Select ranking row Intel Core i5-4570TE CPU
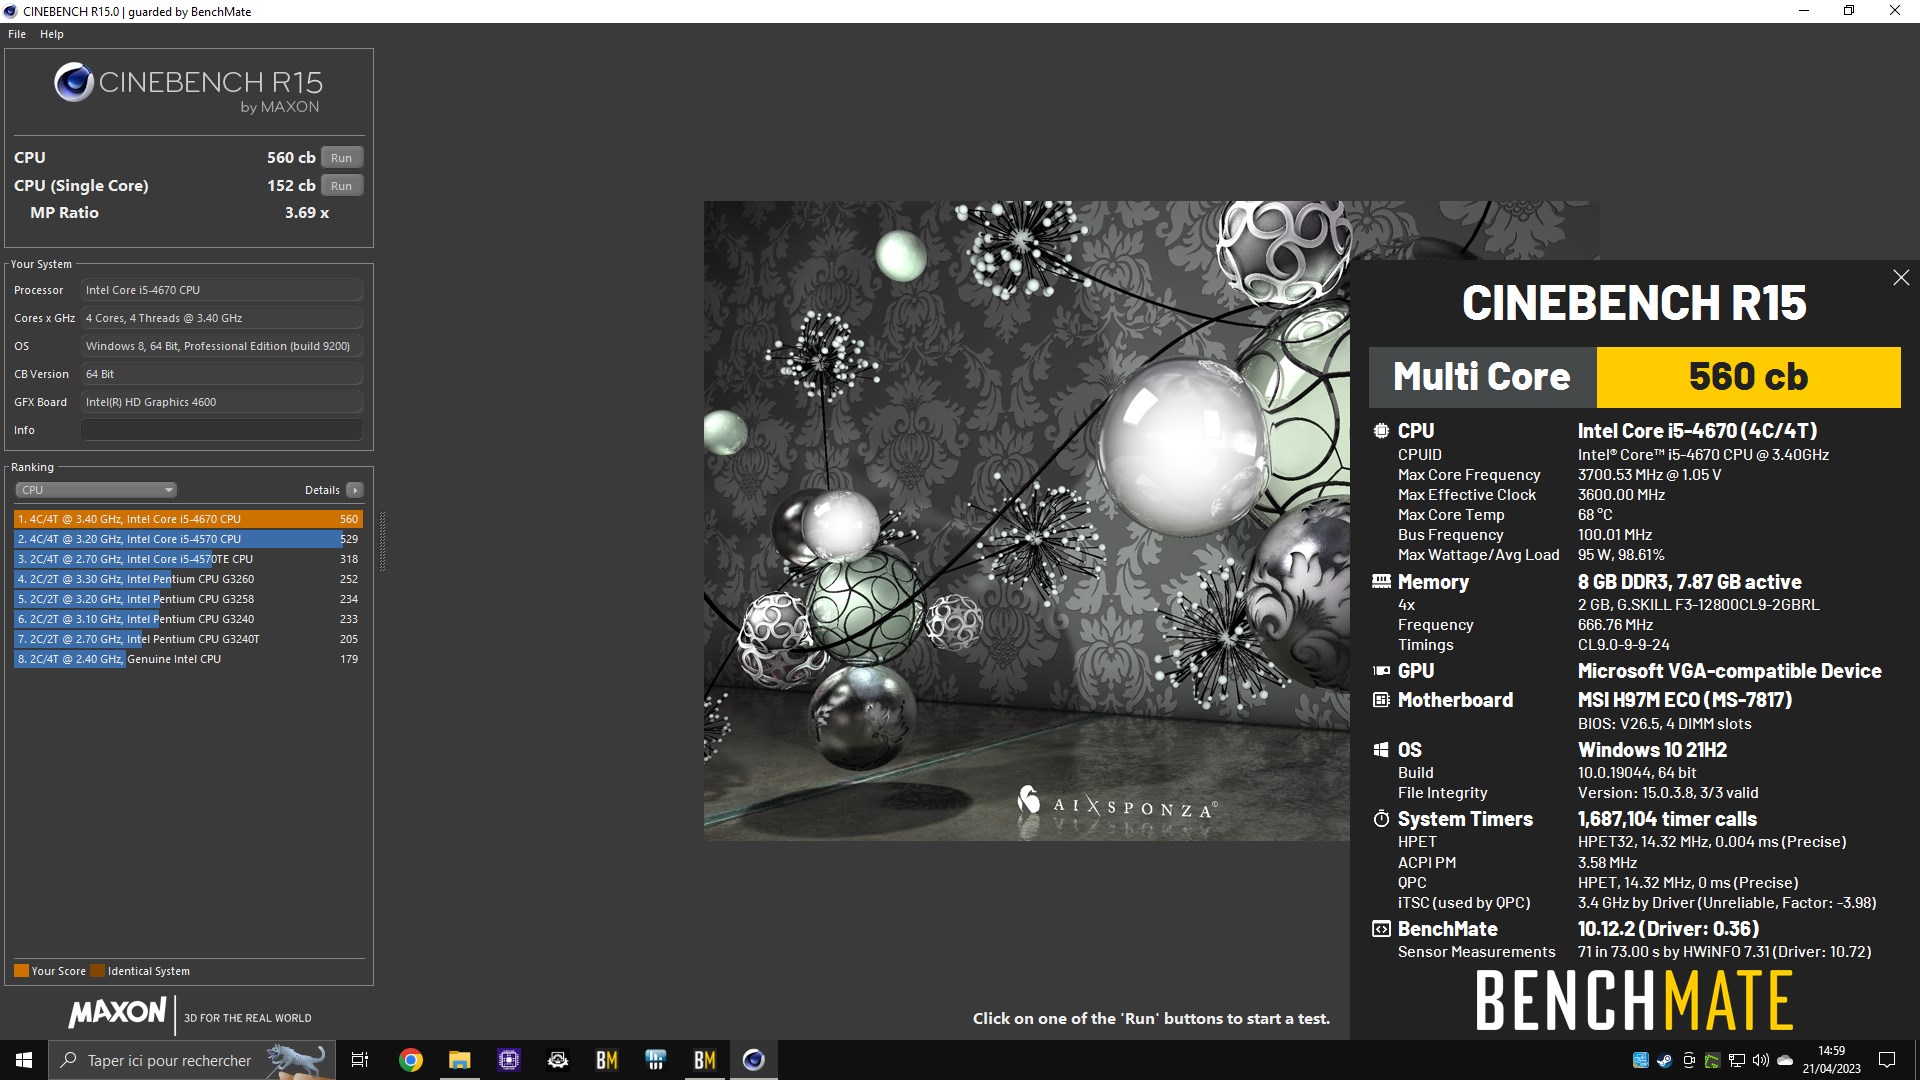1920x1080 pixels. (x=188, y=559)
